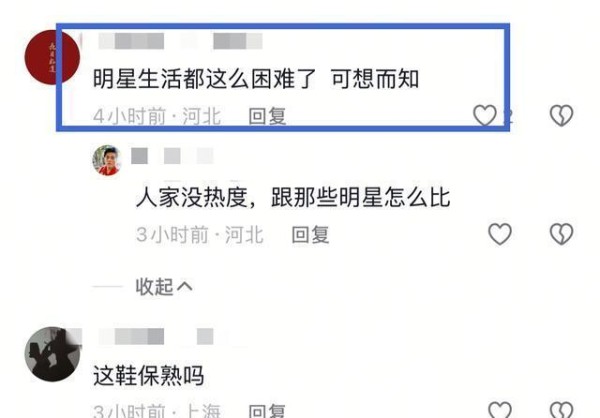Dislike the 这鞋保熟吗 comment
The width and height of the screenshot is (600, 418).
point(561,410)
